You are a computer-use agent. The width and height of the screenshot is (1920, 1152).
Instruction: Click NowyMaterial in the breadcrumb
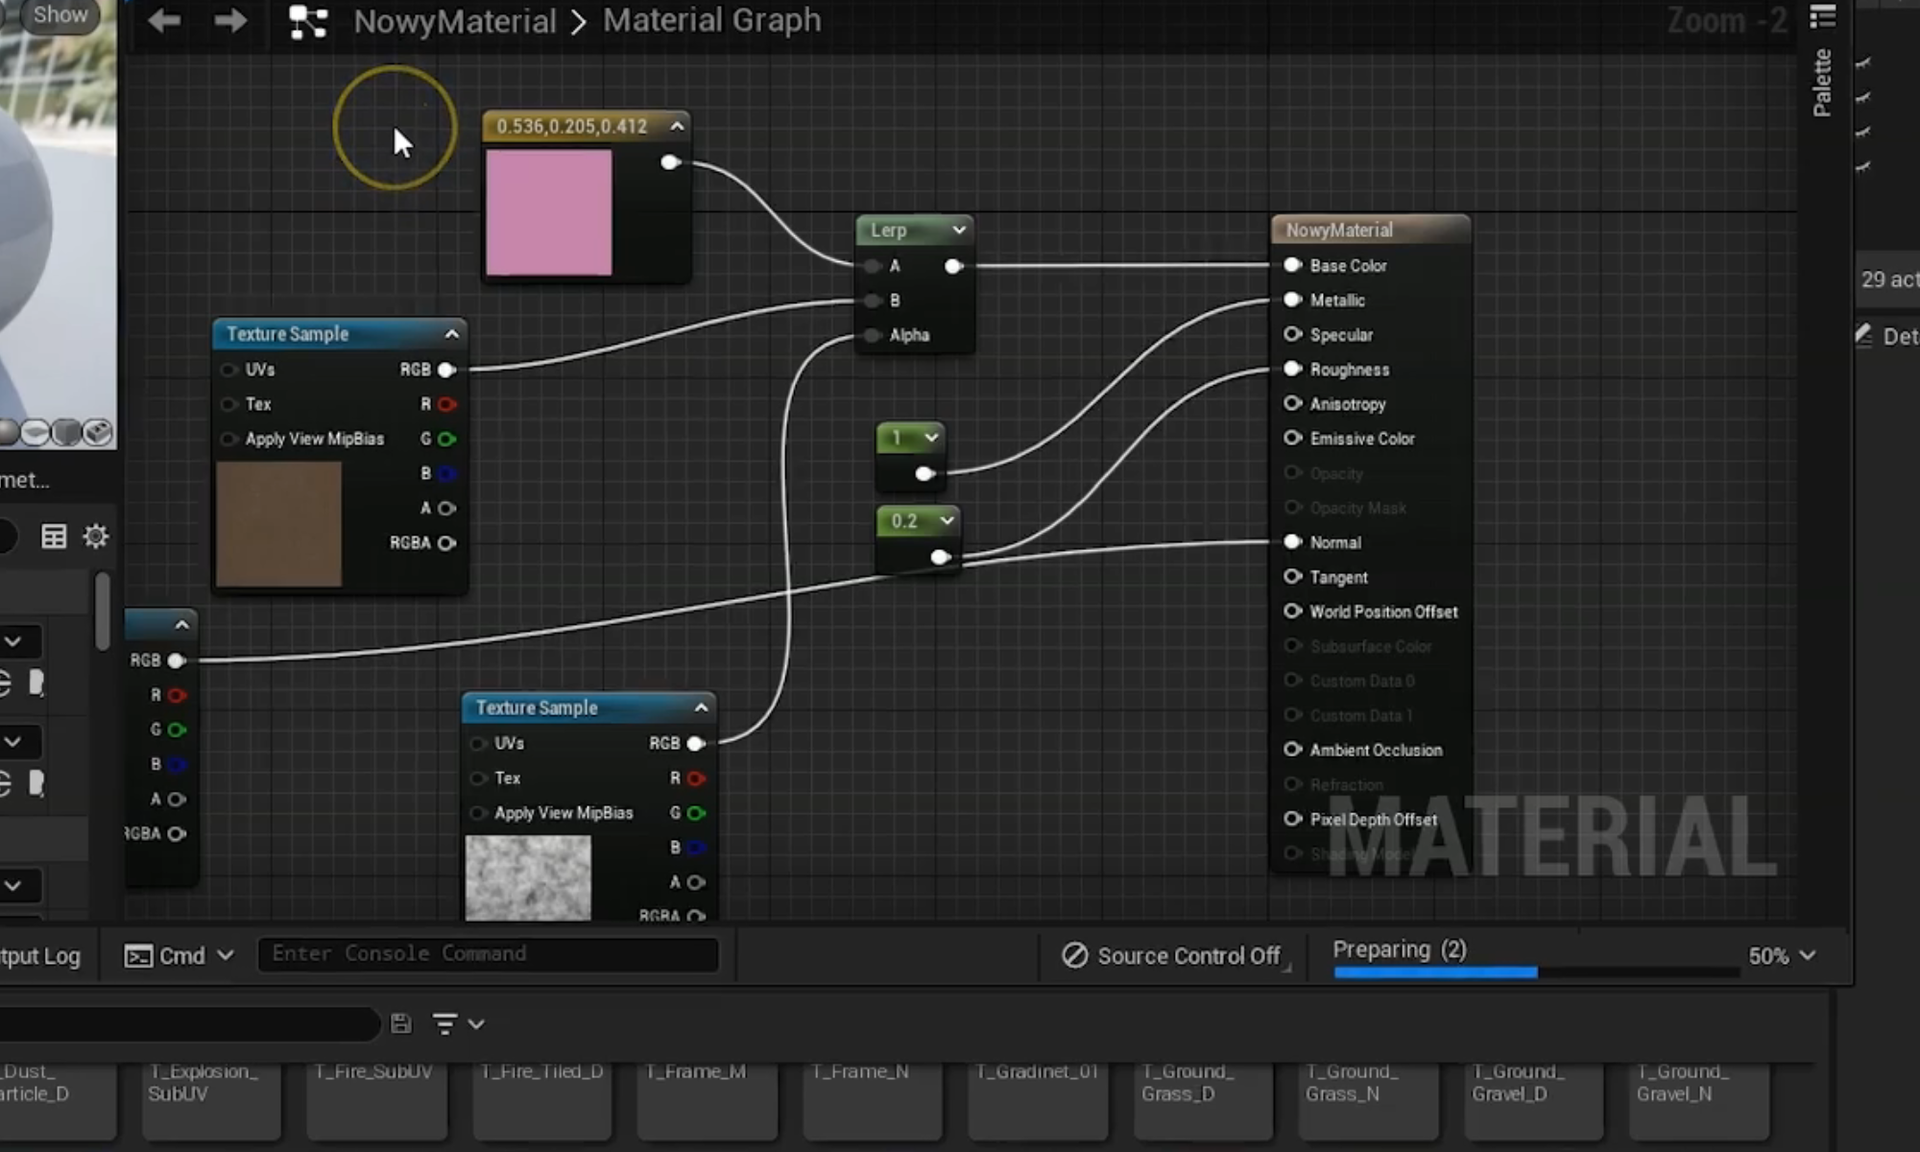(454, 21)
